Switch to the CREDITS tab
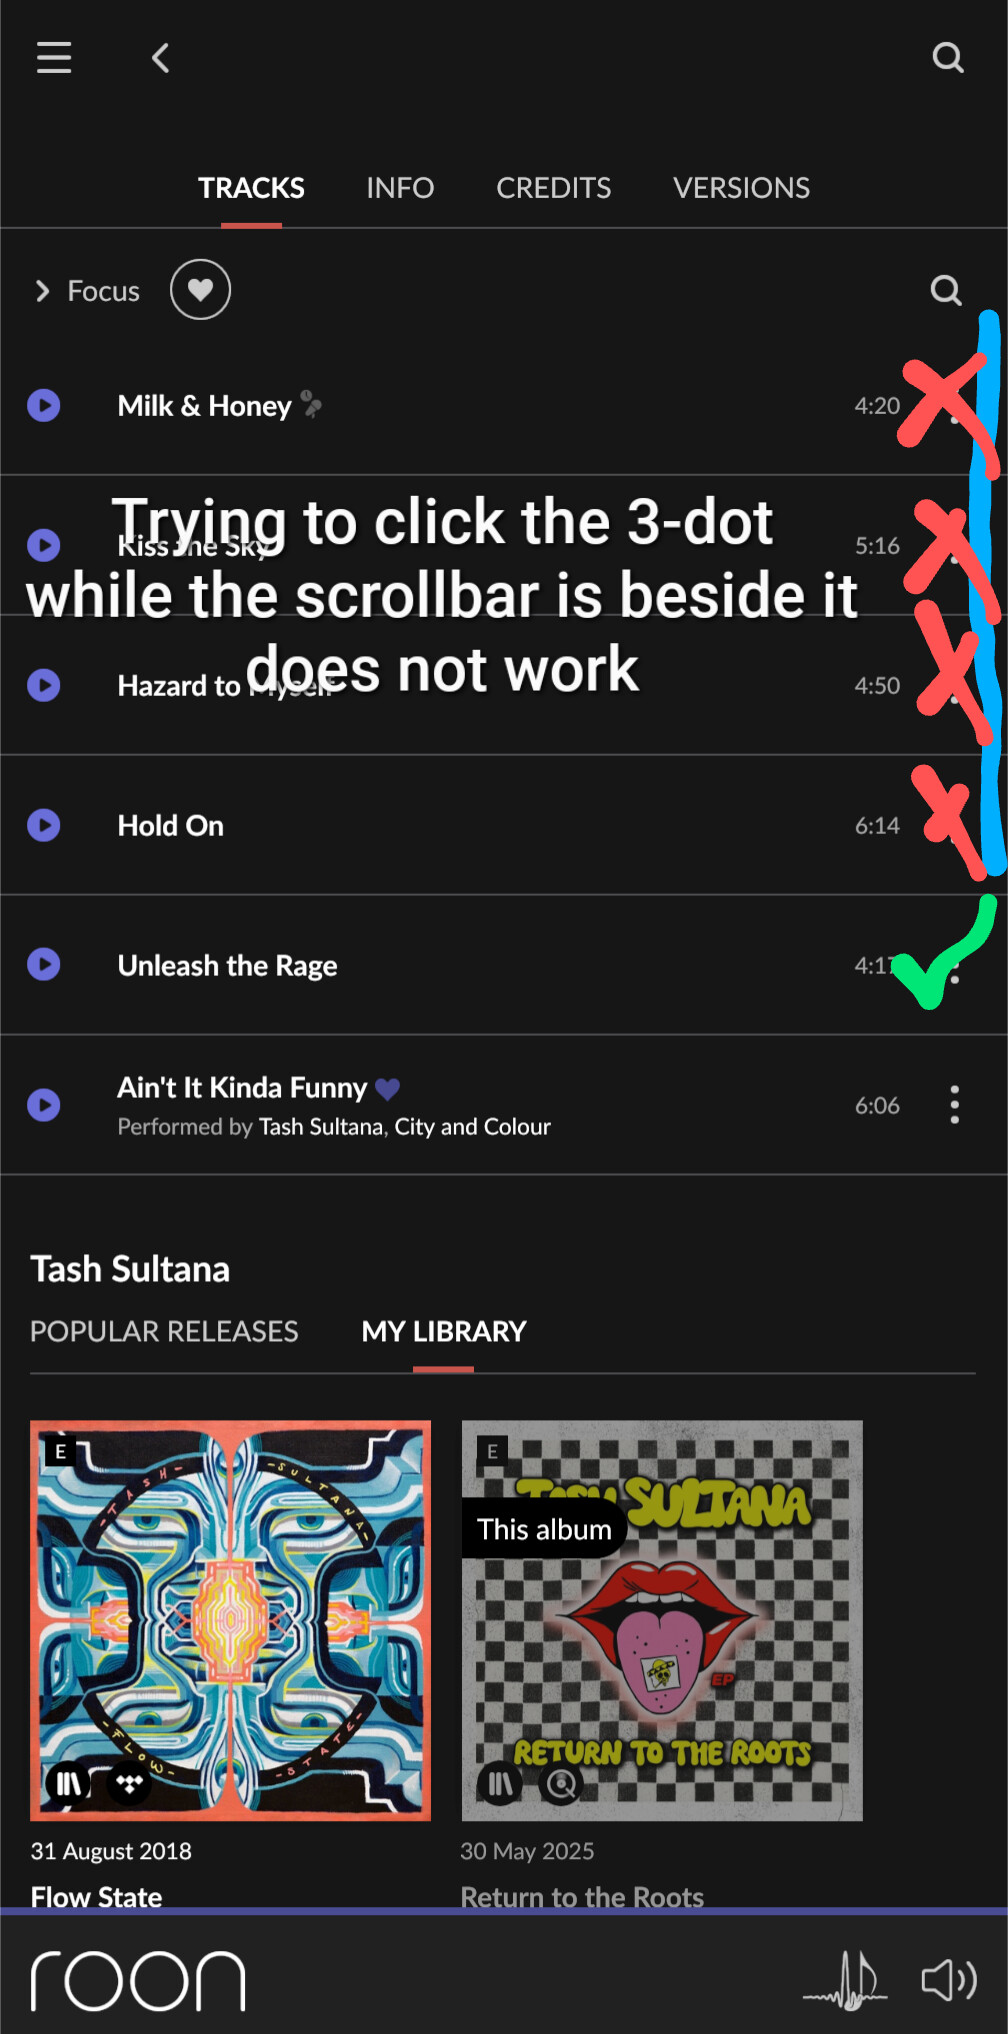1008x2034 pixels. click(x=553, y=188)
